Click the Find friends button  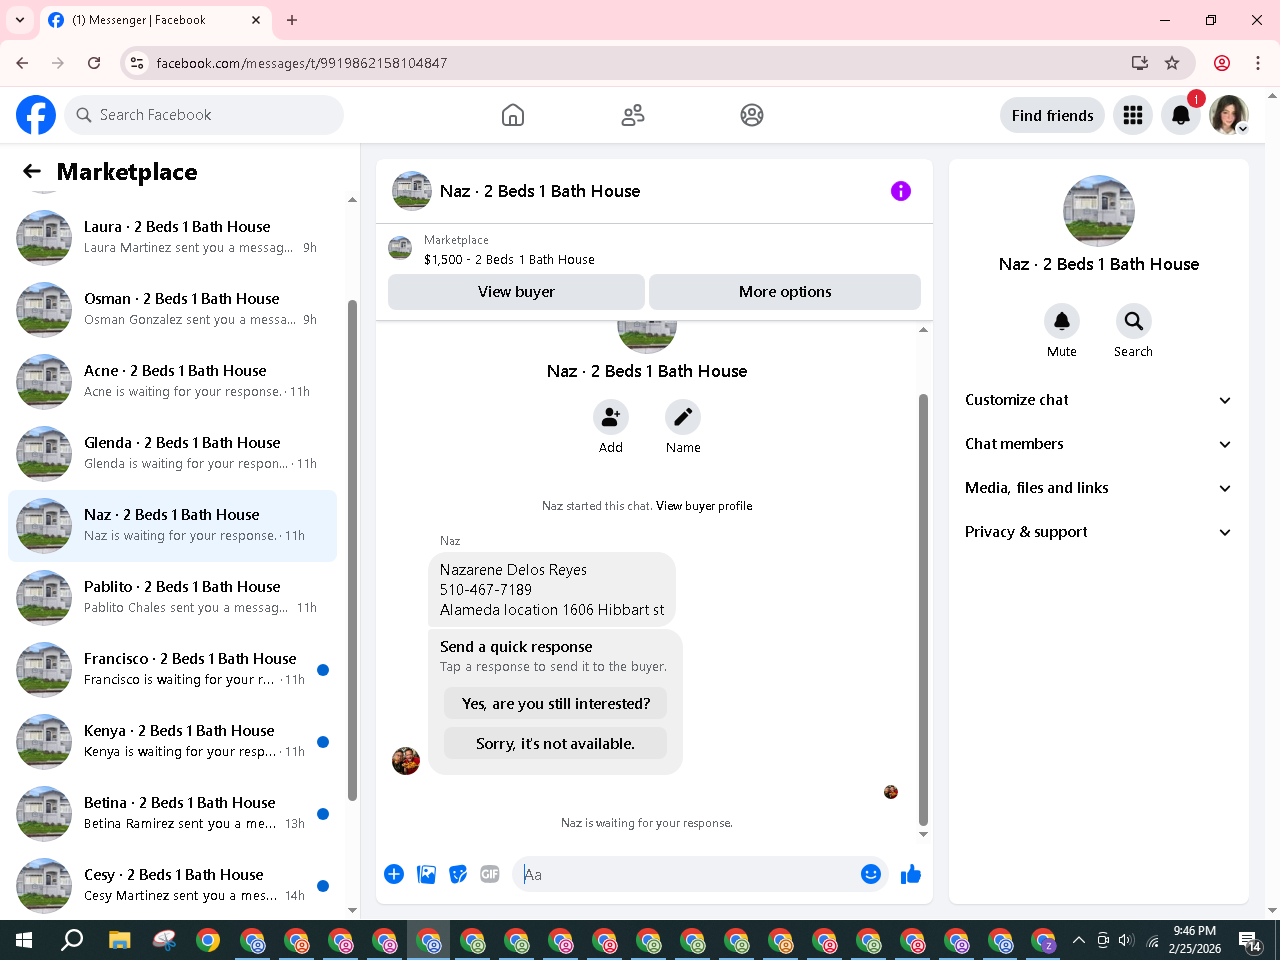tap(1052, 115)
